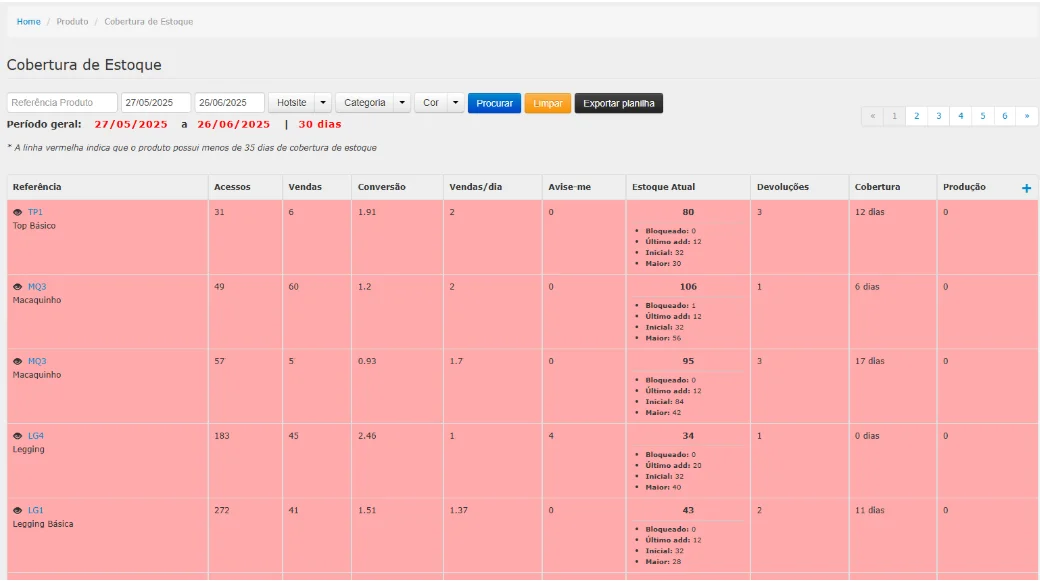This screenshot has height=581, width=1040.
Task: Click the blue Procurar button
Action: [x=494, y=103]
